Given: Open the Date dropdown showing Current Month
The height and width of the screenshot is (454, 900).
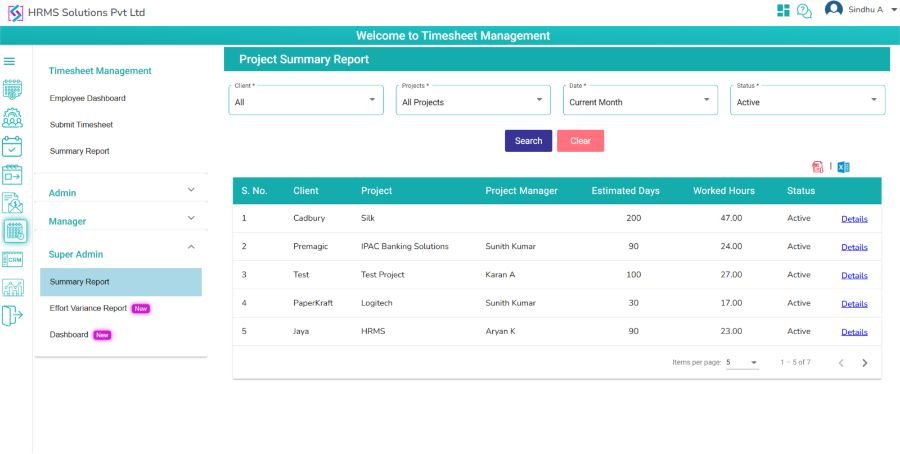Looking at the screenshot, I should pos(640,100).
